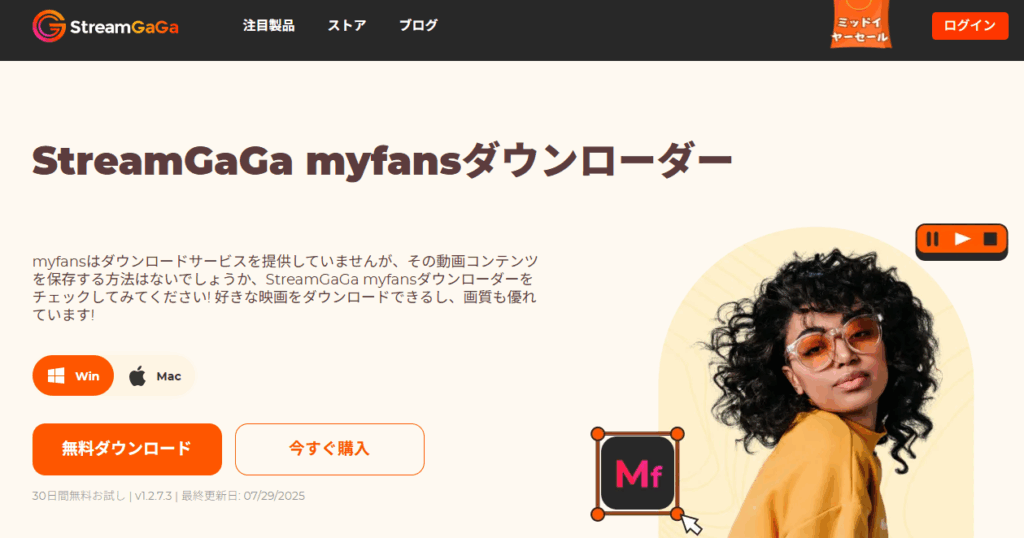Open the ストア menu item
The height and width of the screenshot is (538, 1024).
pos(347,25)
